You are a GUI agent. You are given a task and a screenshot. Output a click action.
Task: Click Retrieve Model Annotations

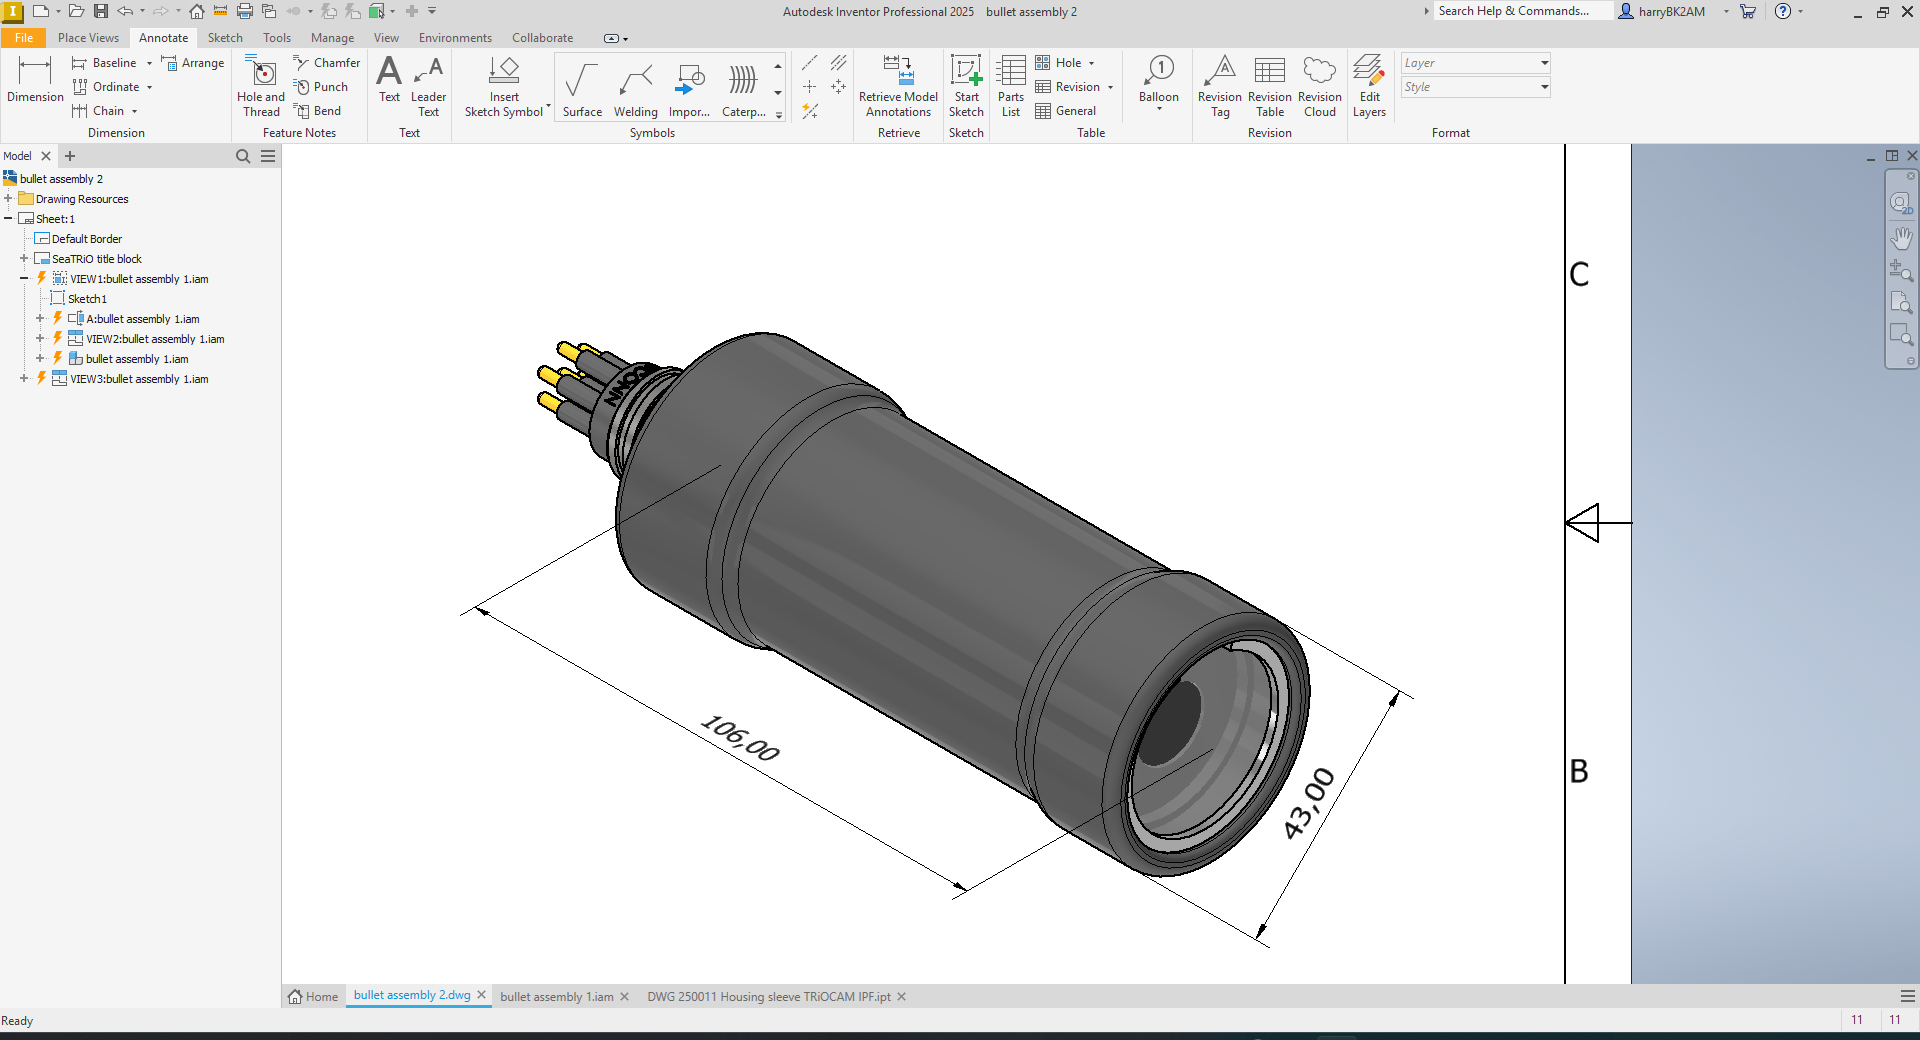pyautogui.click(x=898, y=86)
